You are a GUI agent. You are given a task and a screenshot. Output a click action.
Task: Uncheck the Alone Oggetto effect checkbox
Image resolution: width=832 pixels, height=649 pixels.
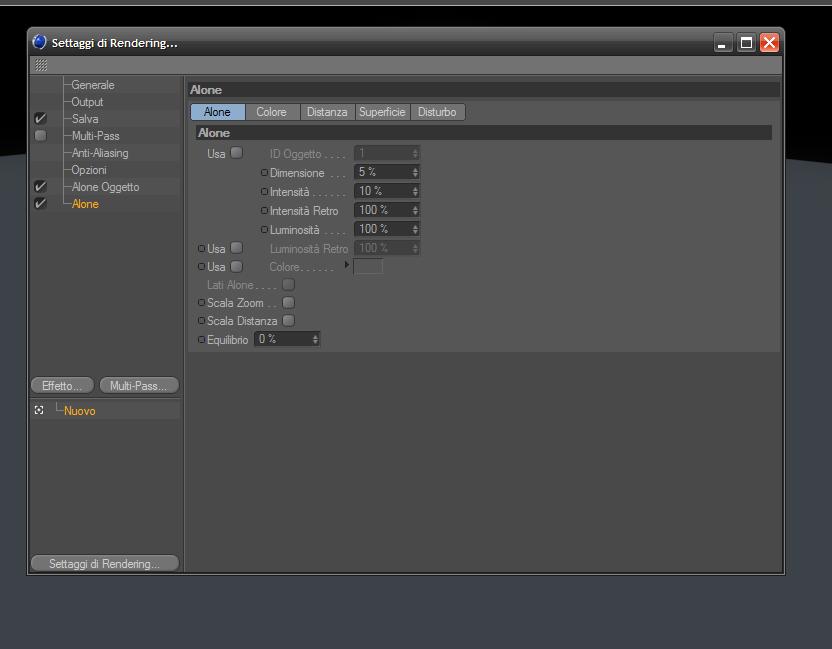pyautogui.click(x=40, y=186)
